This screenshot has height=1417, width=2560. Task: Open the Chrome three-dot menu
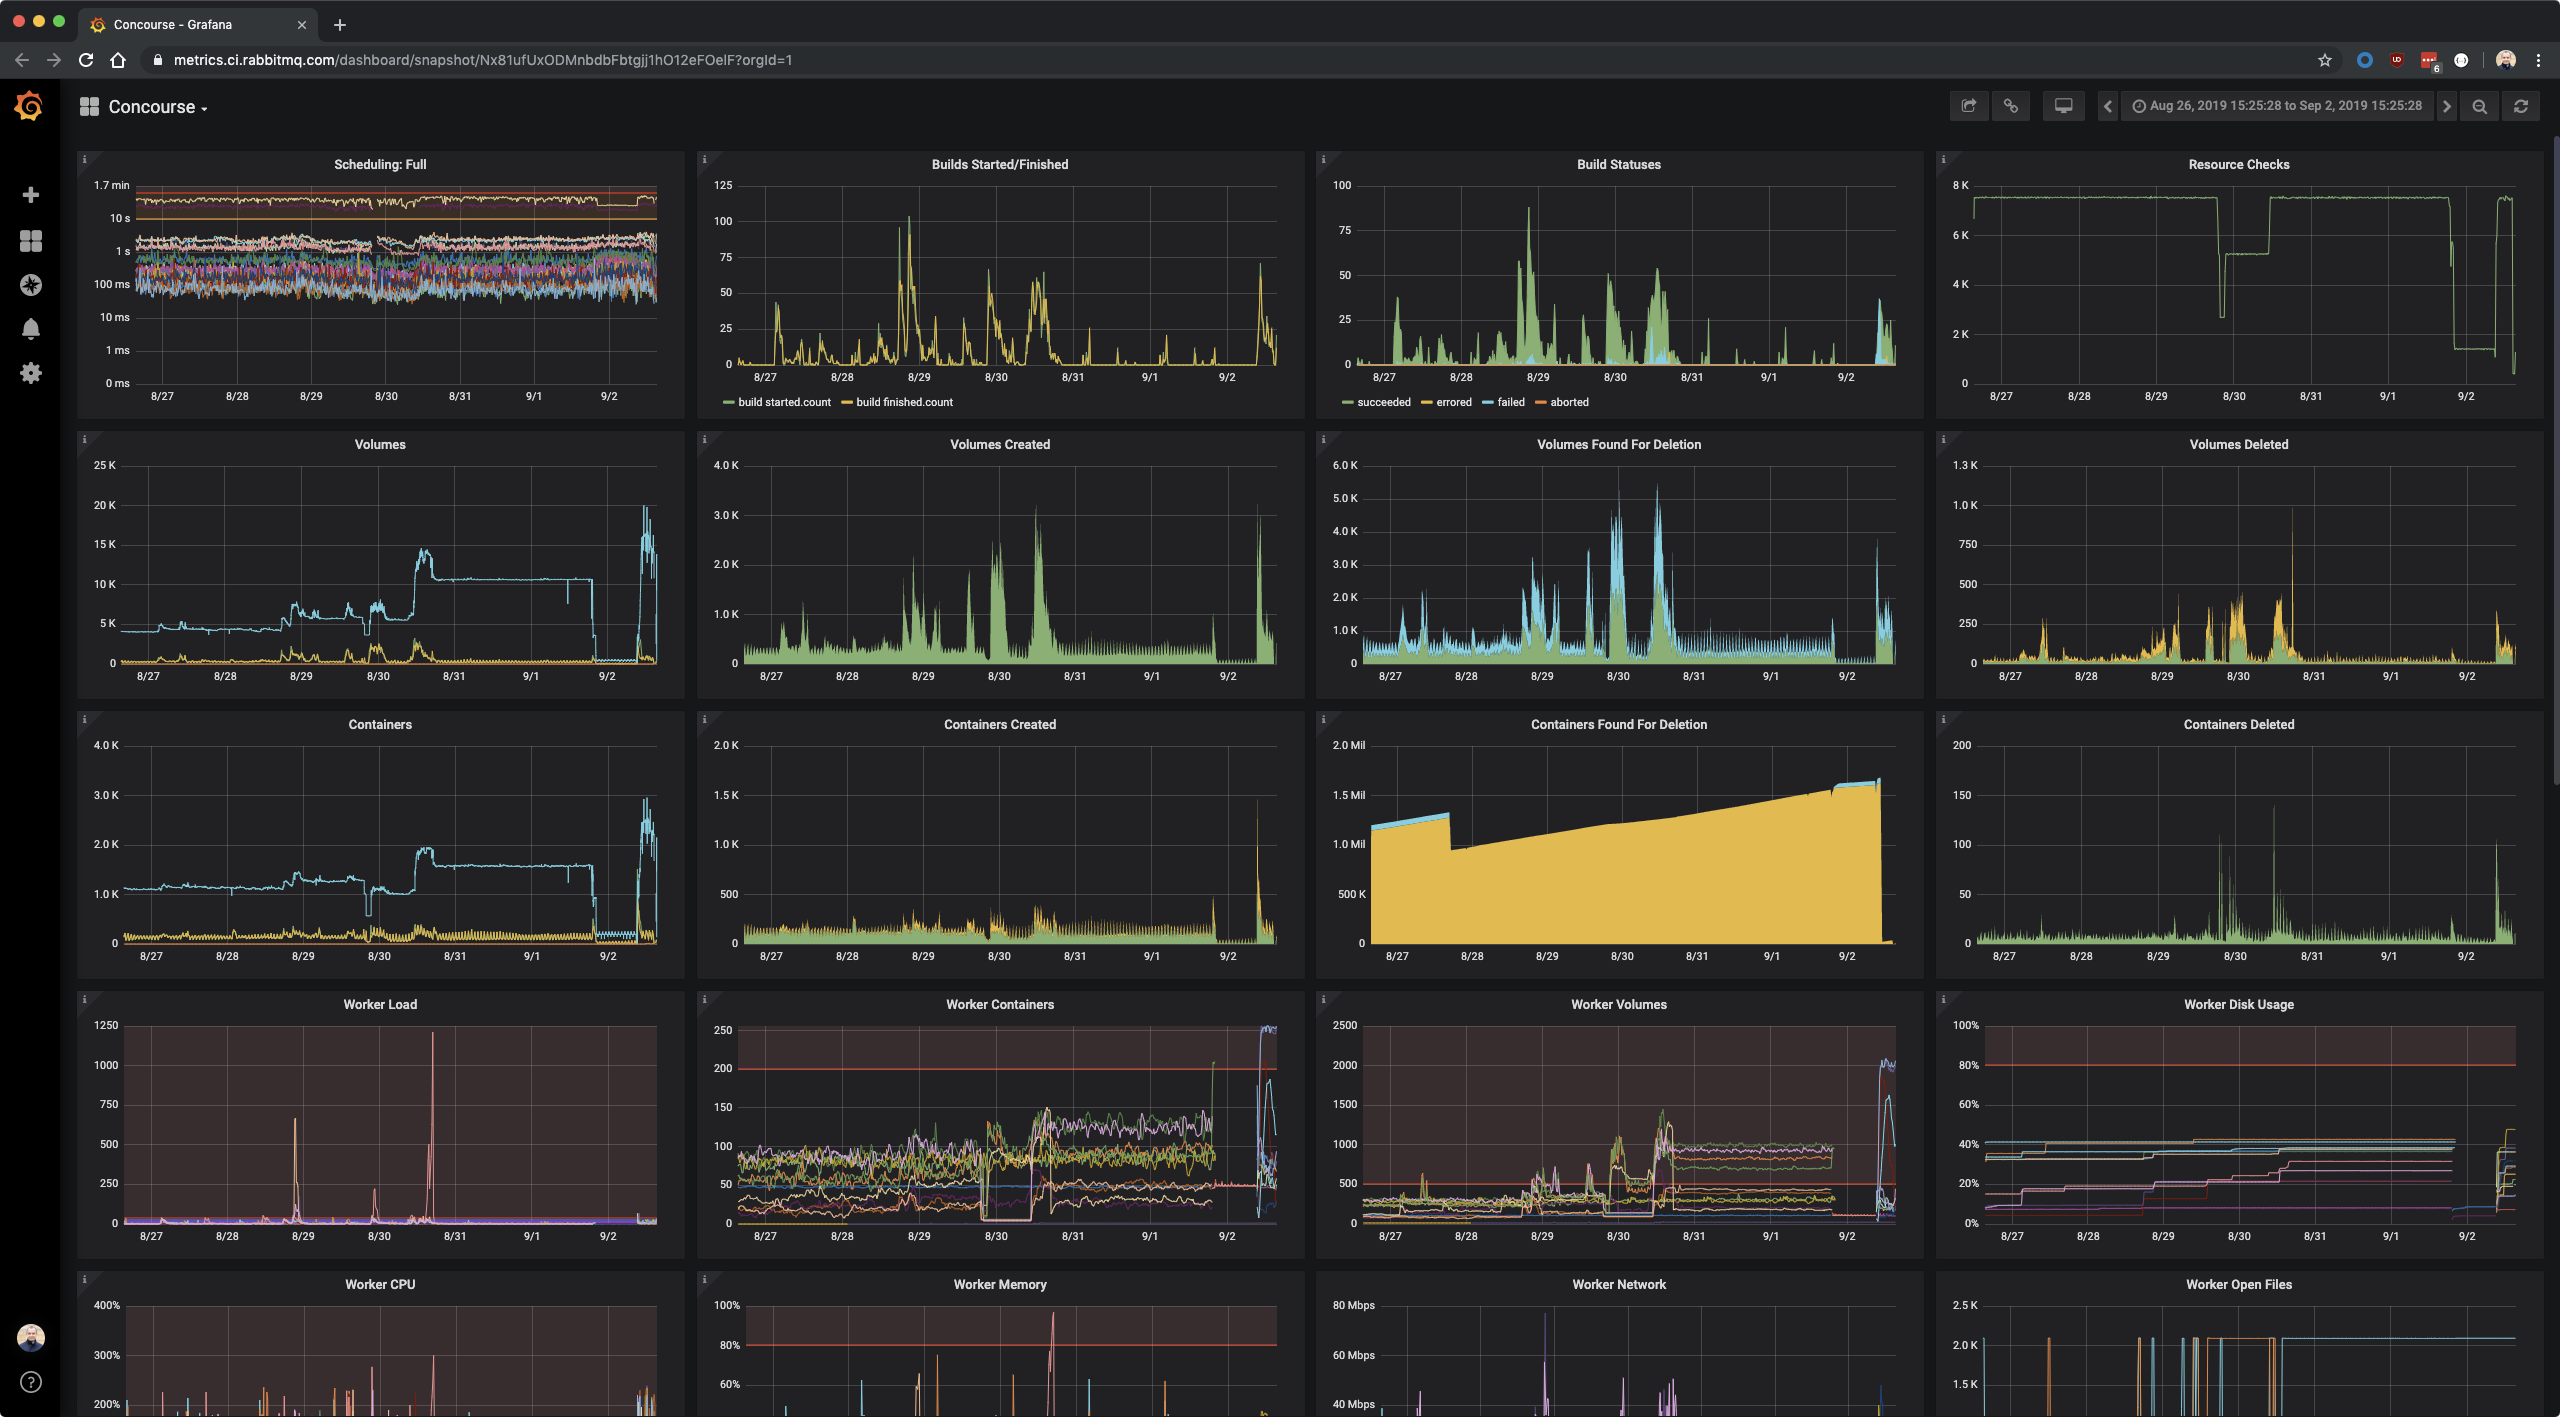[x=2538, y=60]
